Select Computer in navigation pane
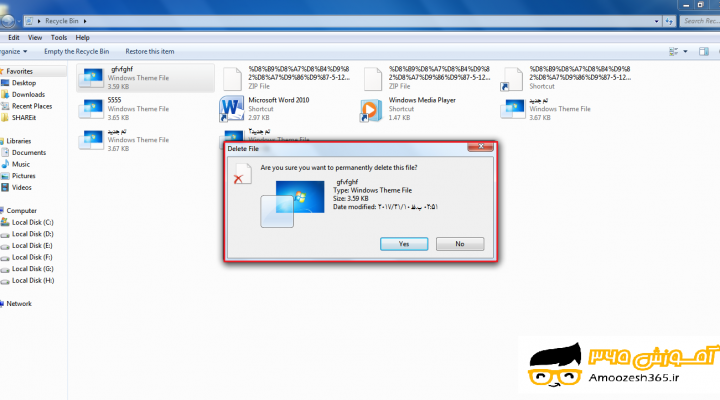The height and width of the screenshot is (400, 720). [21, 211]
